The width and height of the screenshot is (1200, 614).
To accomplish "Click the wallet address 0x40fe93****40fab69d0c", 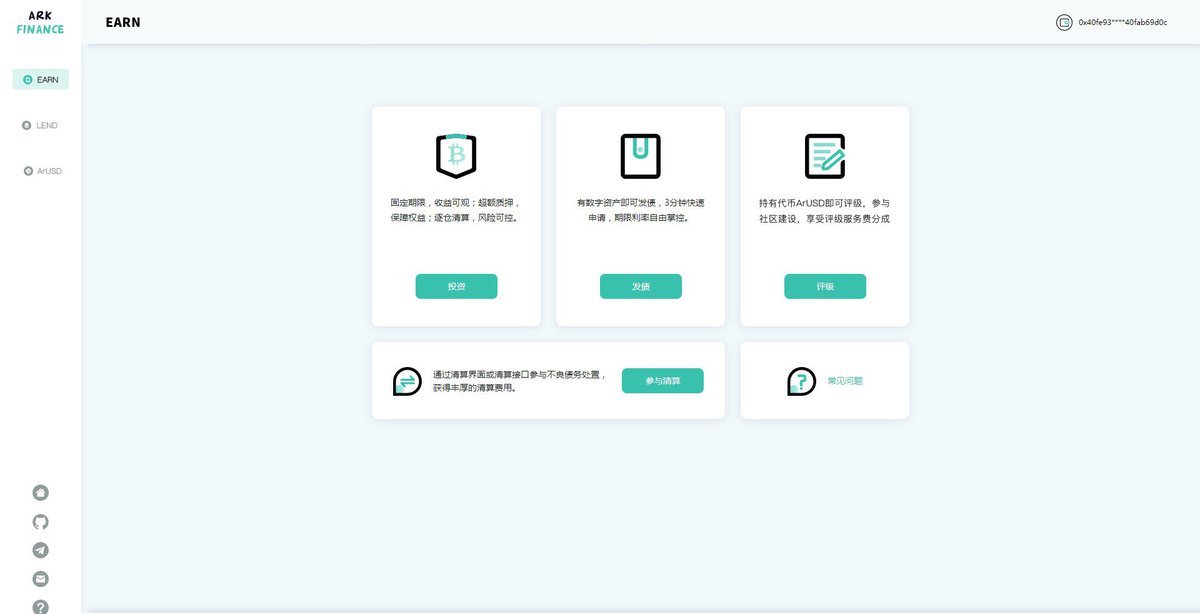I will (1120, 21).
